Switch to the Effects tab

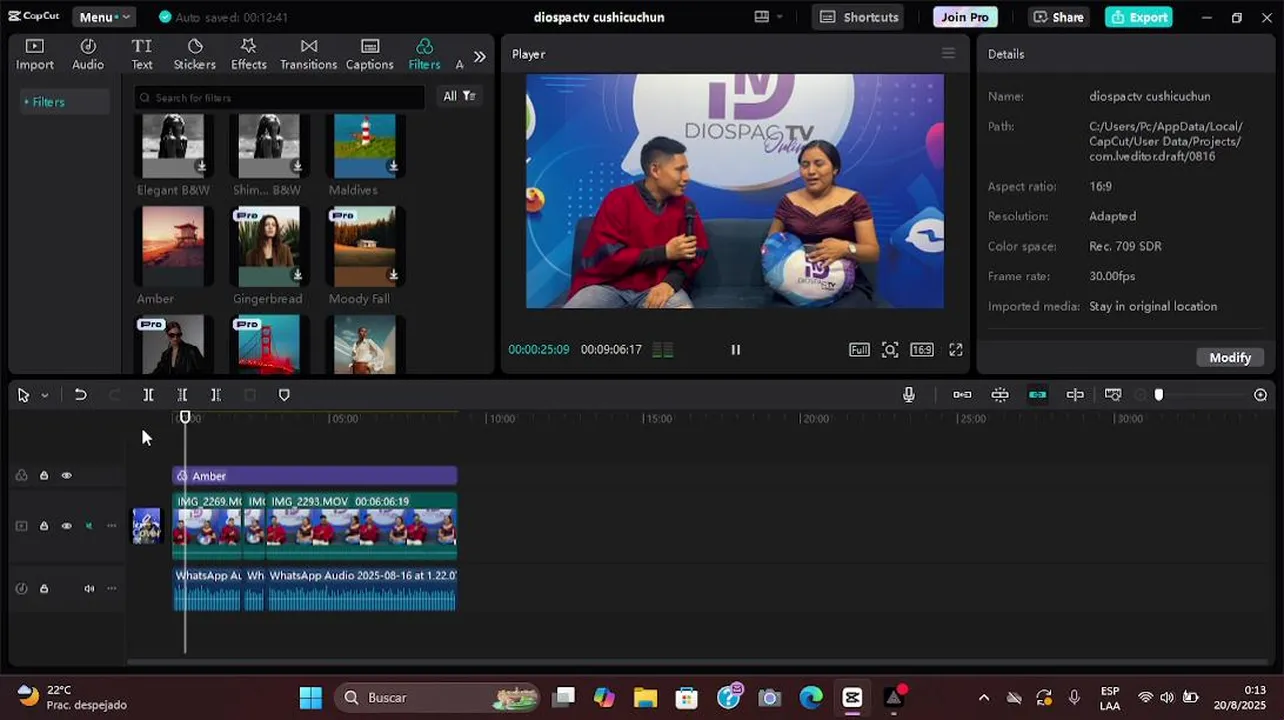[249, 55]
